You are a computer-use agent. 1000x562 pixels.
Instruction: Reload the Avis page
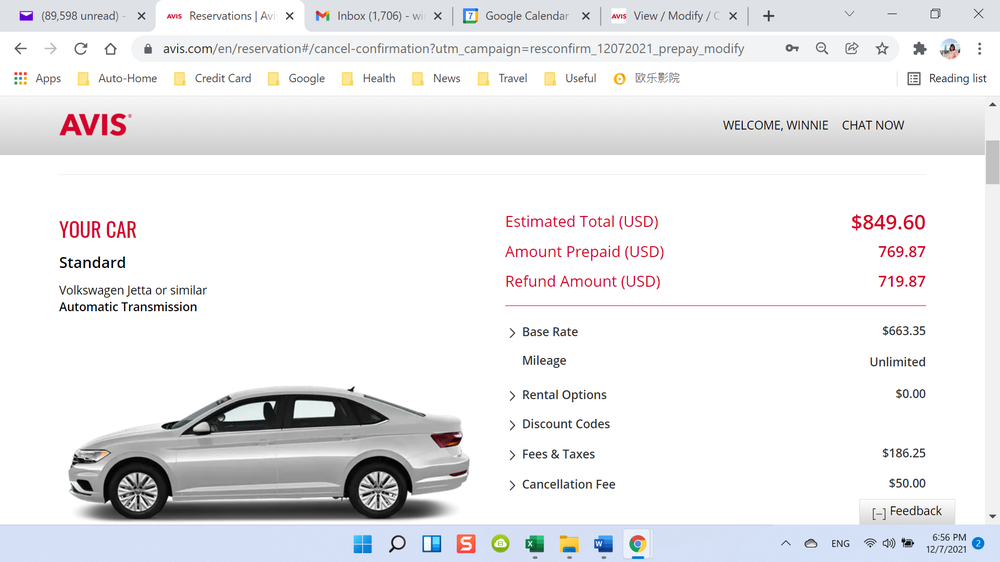pos(80,48)
